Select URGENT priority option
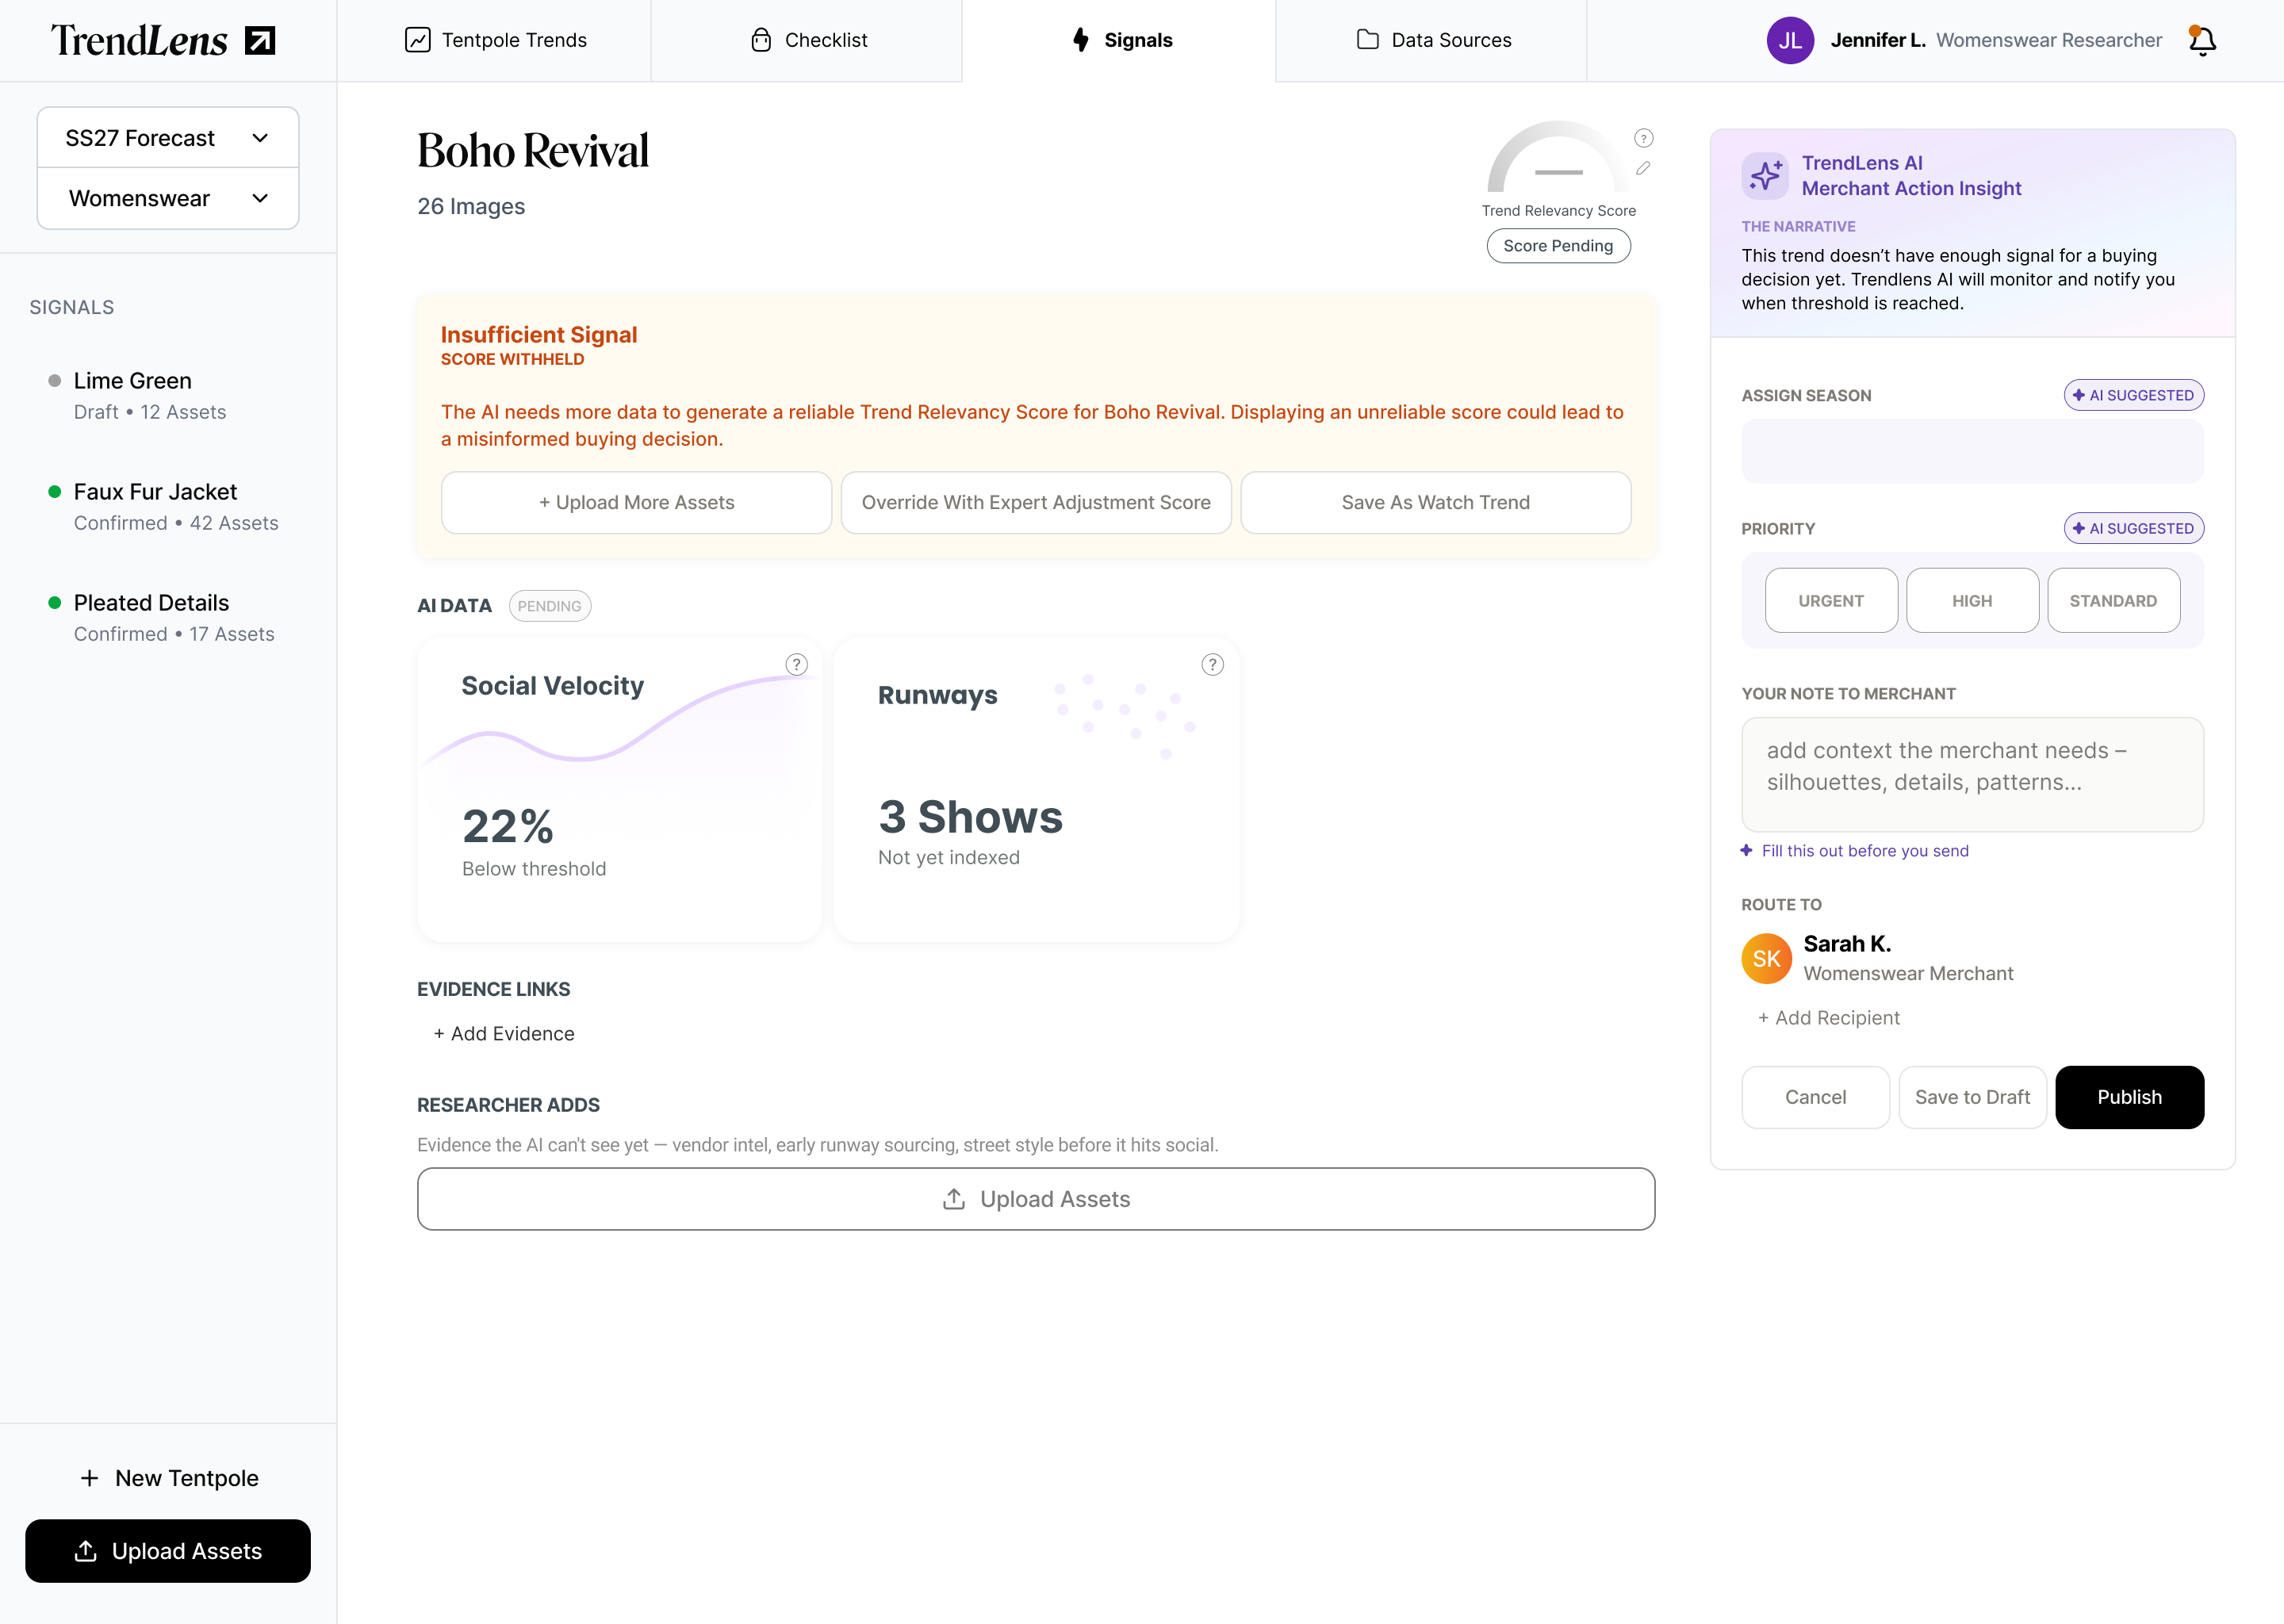The width and height of the screenshot is (2284, 1624). 1830,600
